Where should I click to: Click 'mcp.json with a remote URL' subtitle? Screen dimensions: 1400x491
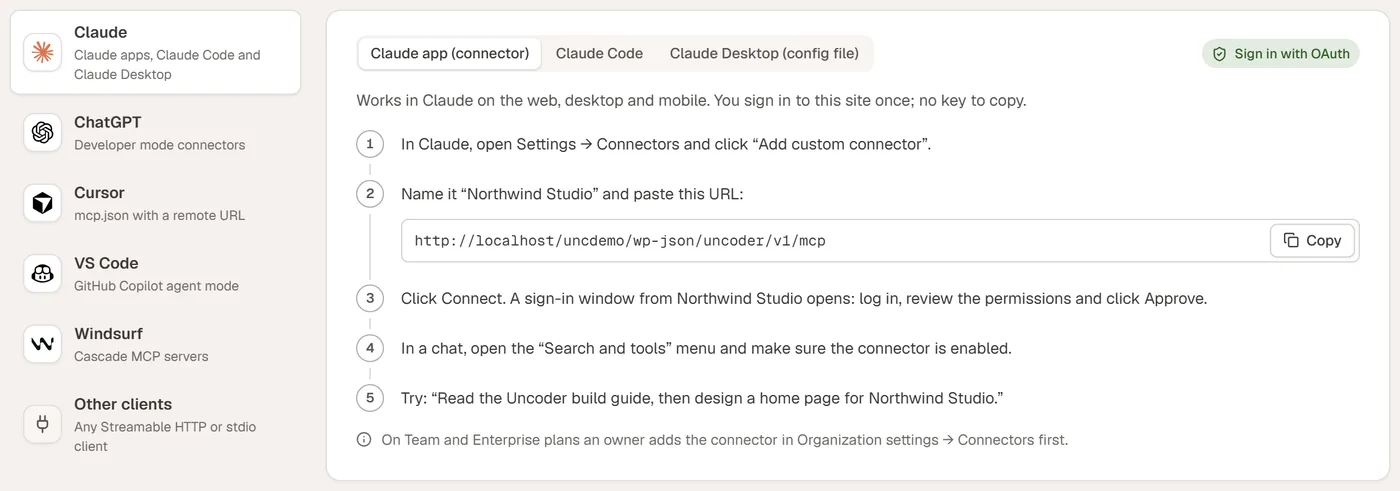pos(159,215)
